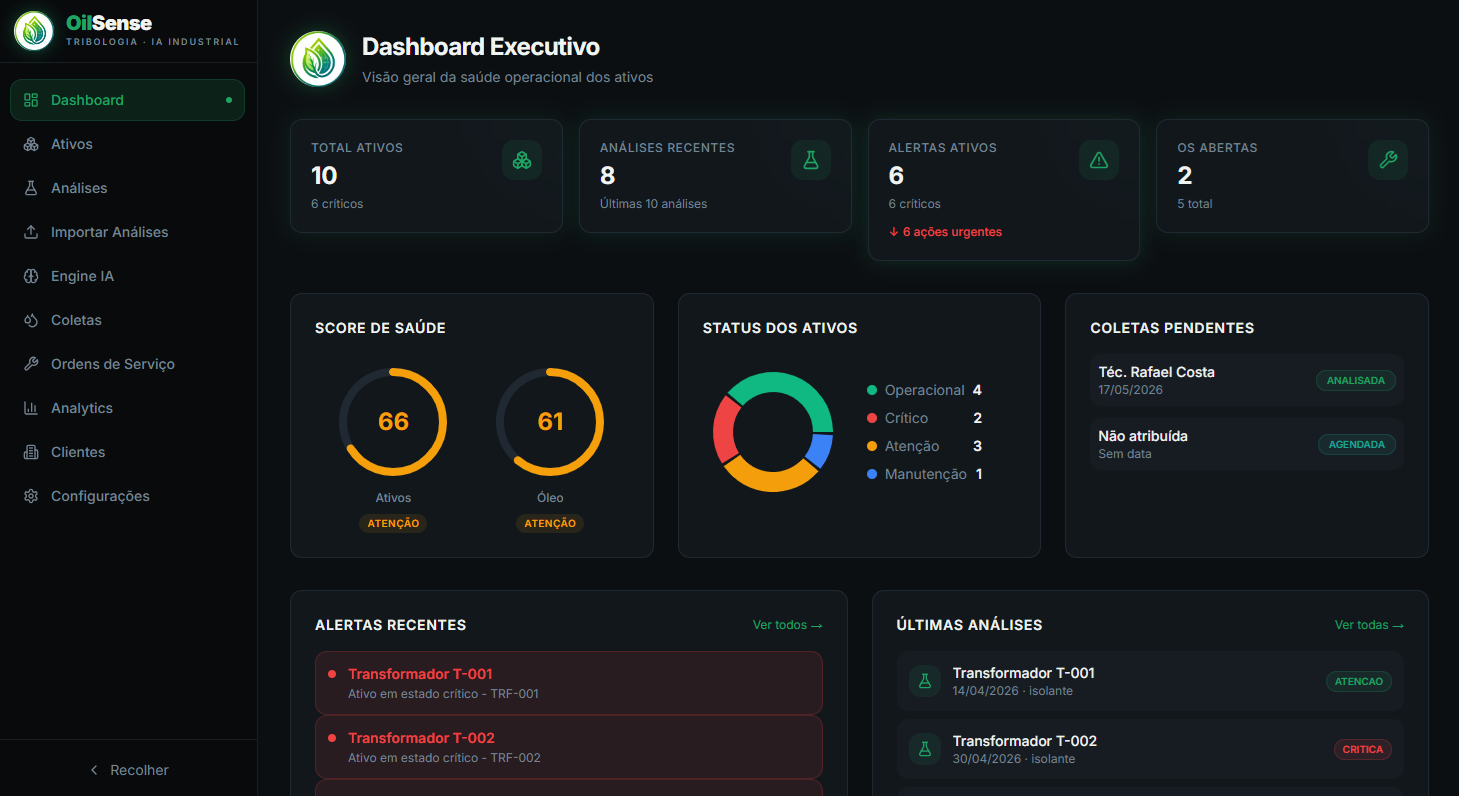Go to Ativos in the sidebar
1459x796 pixels.
click(127, 144)
